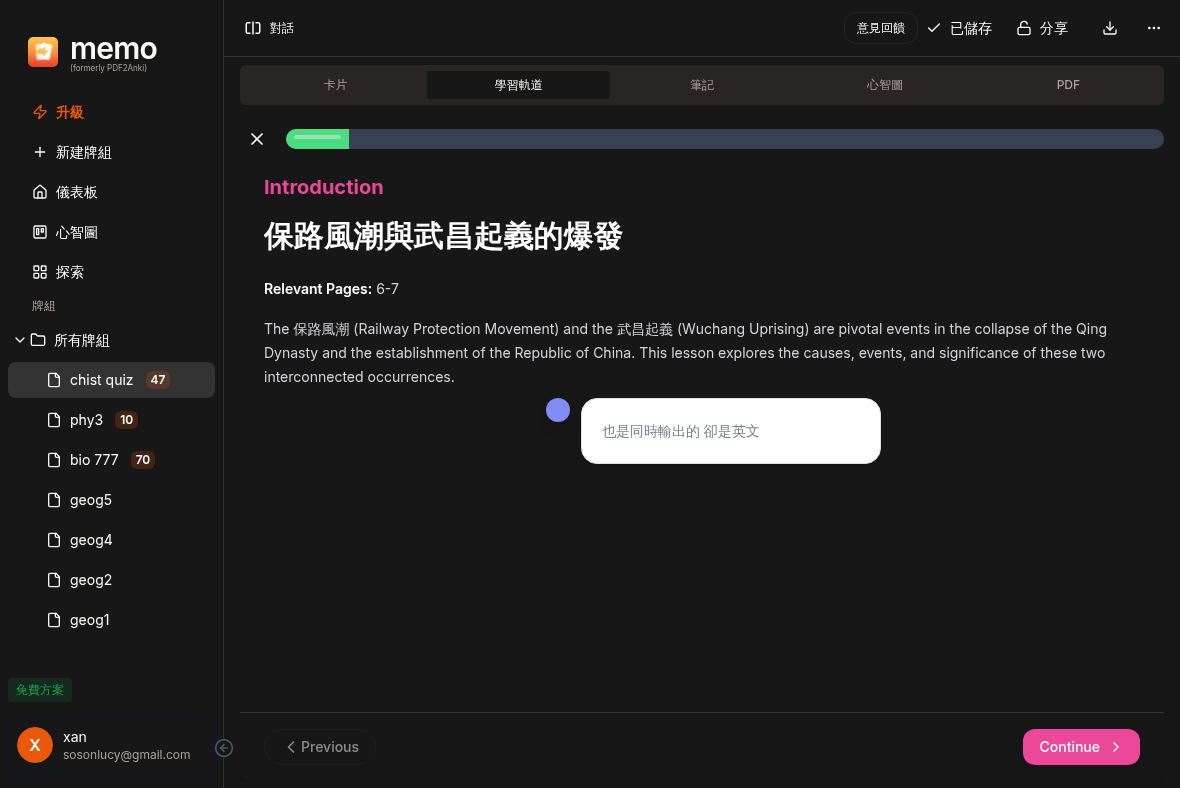
Task: Open the 探索 explore grid icon
Action: [40, 272]
